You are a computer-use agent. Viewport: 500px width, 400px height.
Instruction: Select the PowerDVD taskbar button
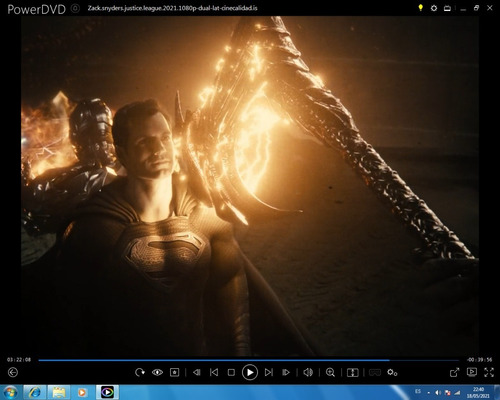pos(107,392)
